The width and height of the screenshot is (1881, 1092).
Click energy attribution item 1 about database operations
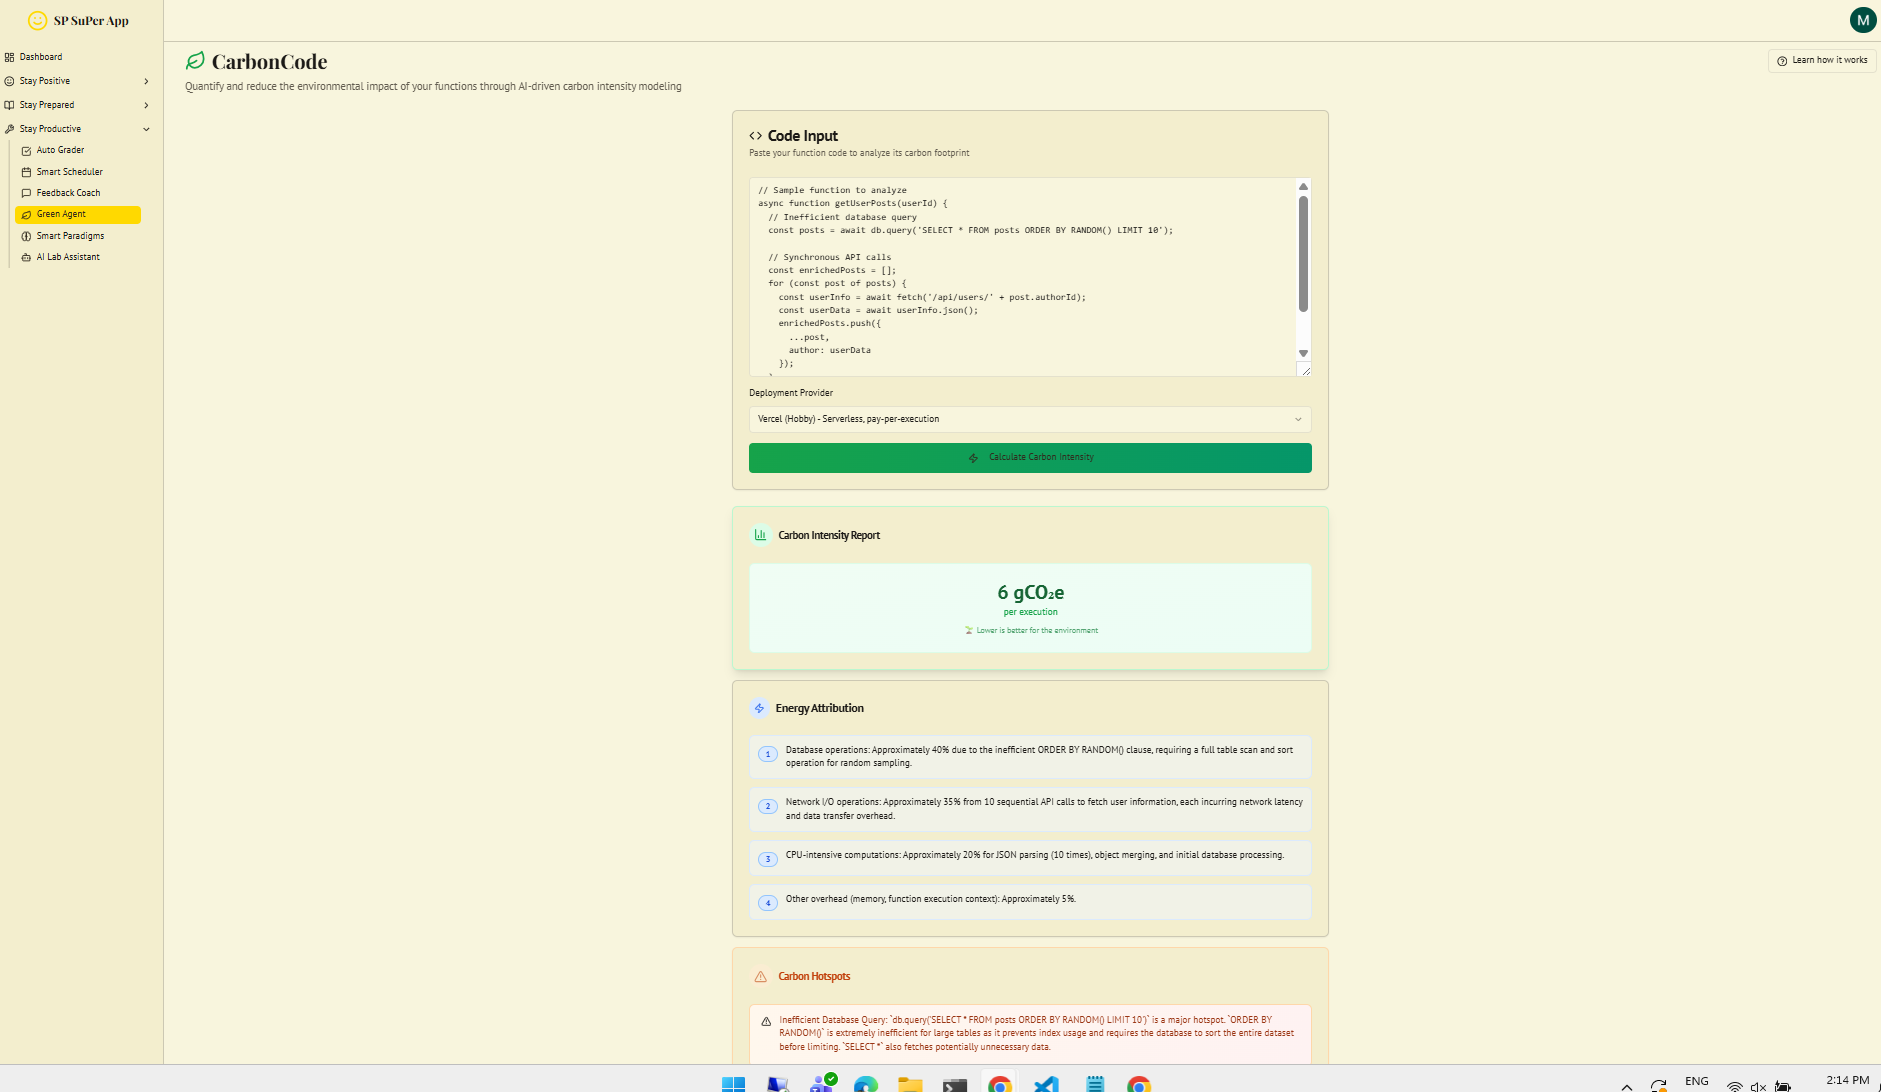pyautogui.click(x=1030, y=757)
